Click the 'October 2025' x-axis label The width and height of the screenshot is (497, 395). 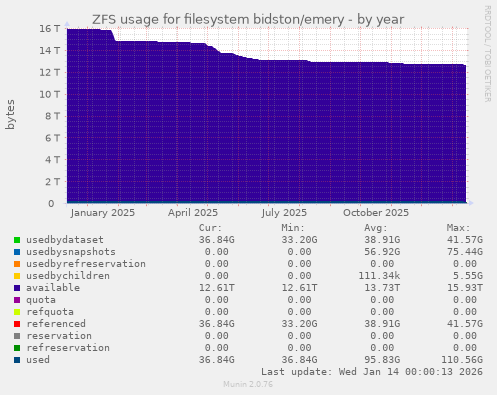coord(376,213)
